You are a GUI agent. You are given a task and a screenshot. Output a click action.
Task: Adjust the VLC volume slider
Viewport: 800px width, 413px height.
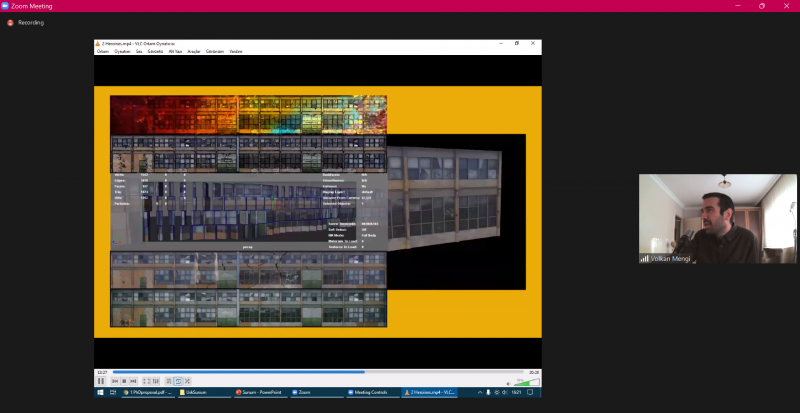click(527, 382)
